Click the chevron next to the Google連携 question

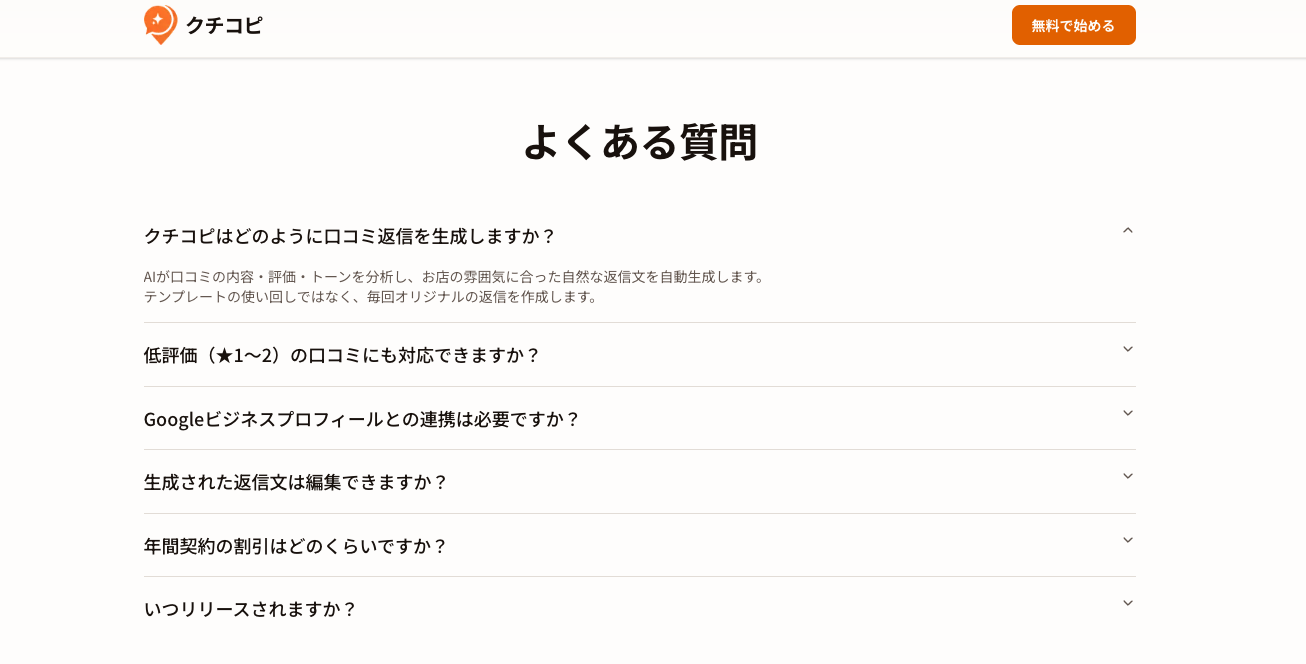[1127, 413]
